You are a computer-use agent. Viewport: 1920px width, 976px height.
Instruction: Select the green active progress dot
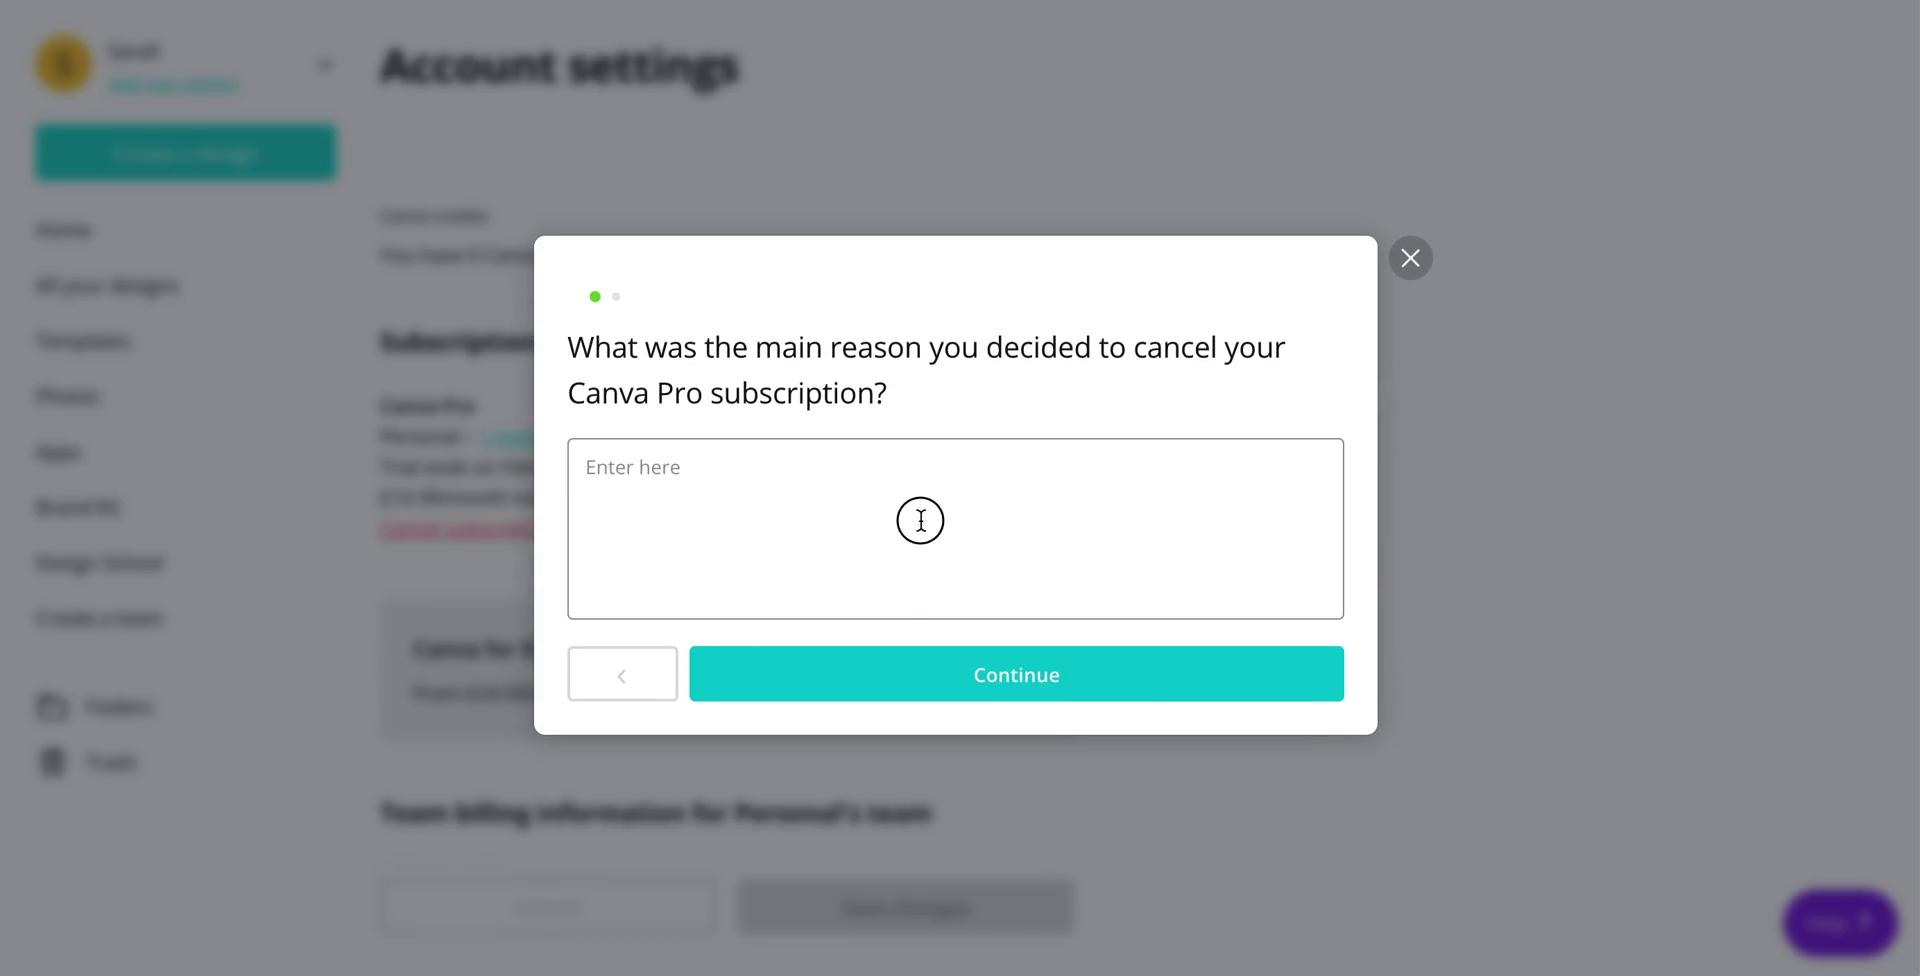594,296
